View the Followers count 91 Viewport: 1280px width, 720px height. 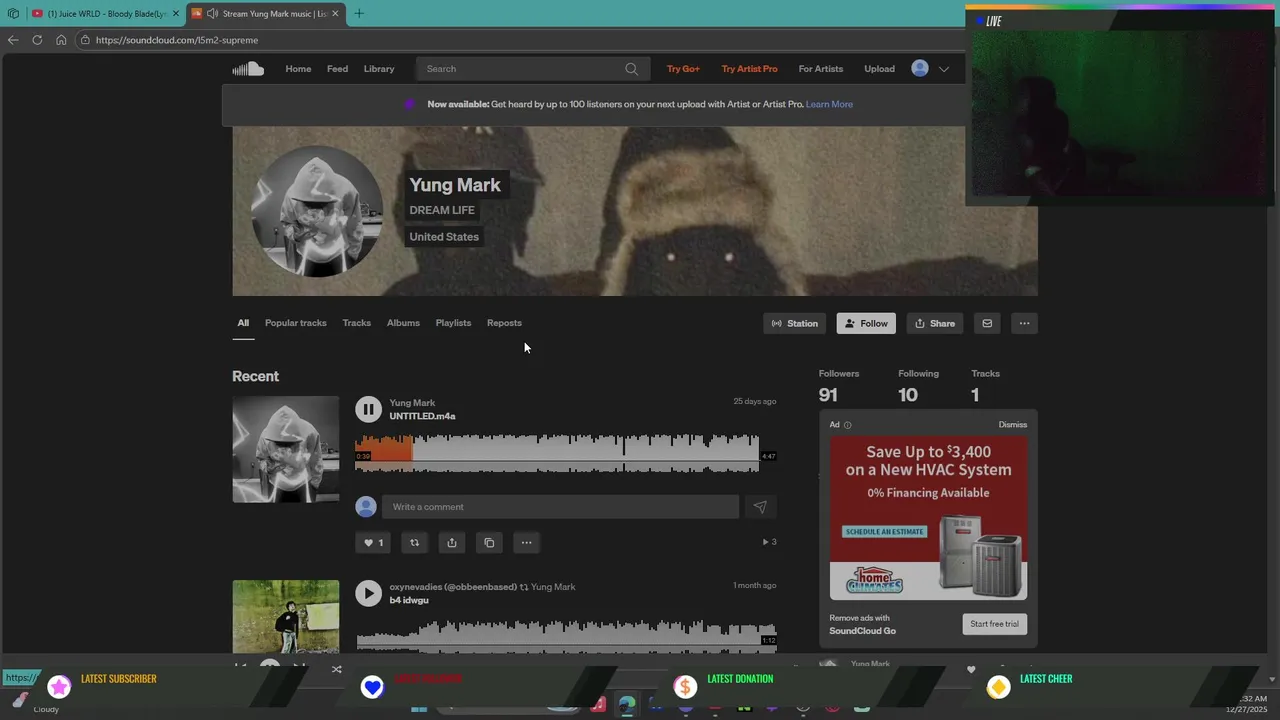pos(828,395)
